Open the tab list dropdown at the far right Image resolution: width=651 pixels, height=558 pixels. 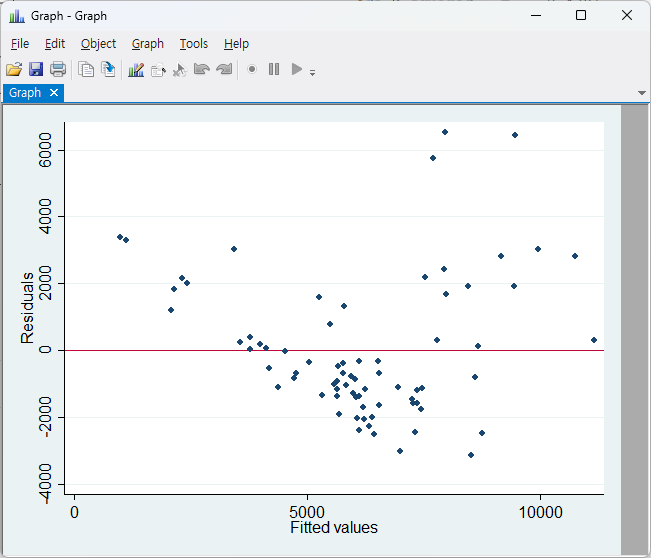641,93
